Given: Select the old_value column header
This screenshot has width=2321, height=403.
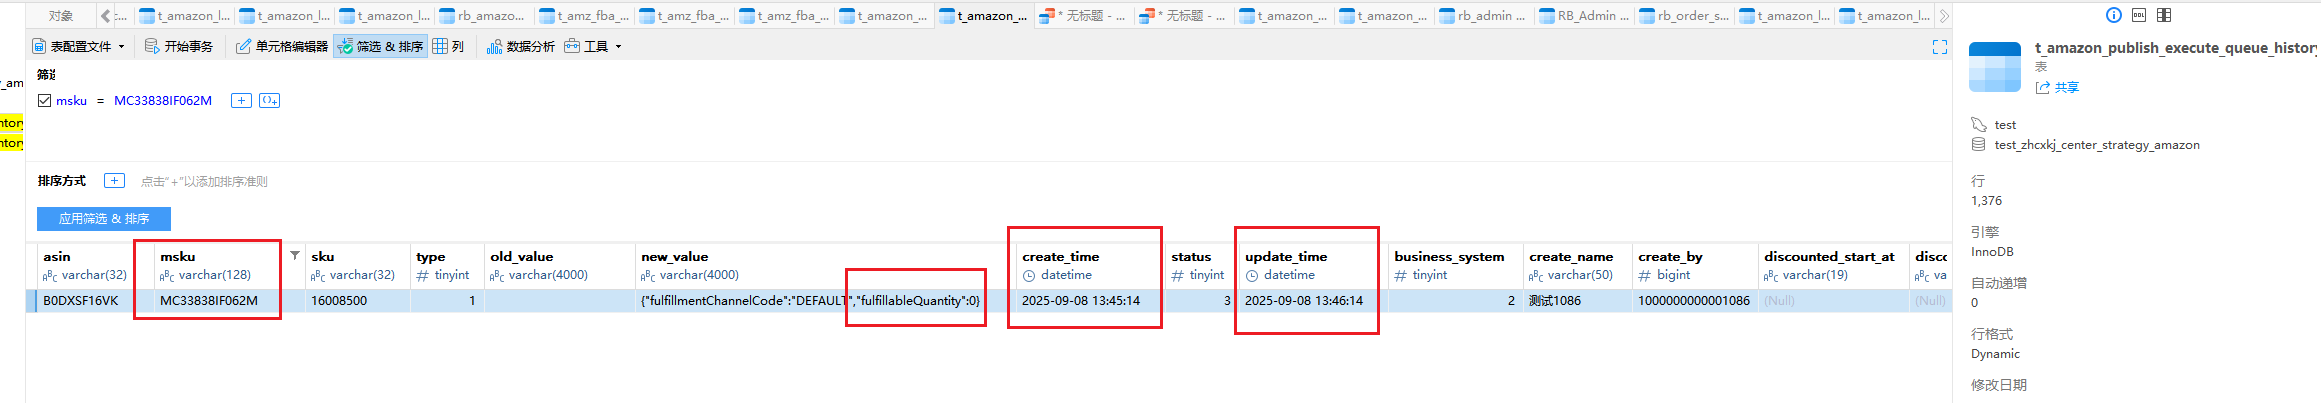Looking at the screenshot, I should (558, 265).
